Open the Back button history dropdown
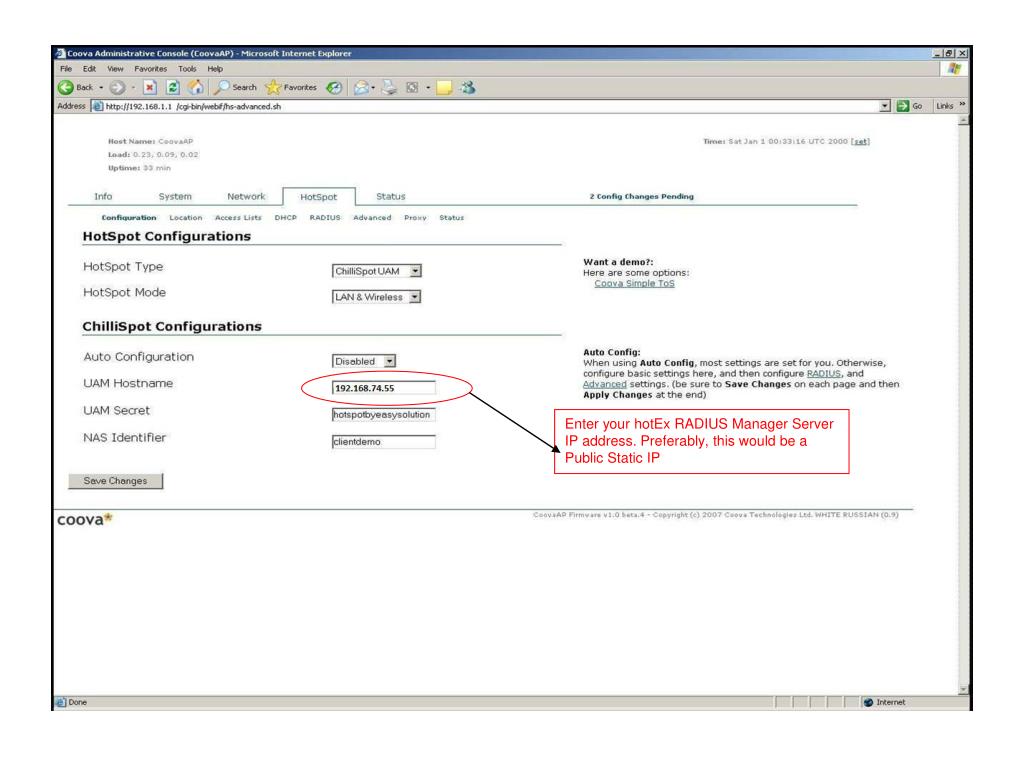This screenshot has height=768, width=1024. click(x=101, y=87)
